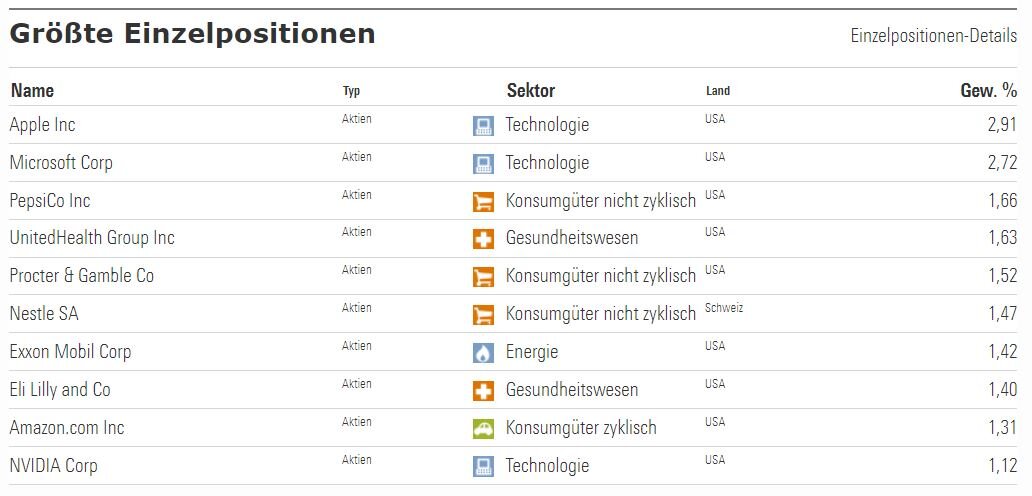
Task: Select the Microsoft Corp position name
Action: [61, 163]
